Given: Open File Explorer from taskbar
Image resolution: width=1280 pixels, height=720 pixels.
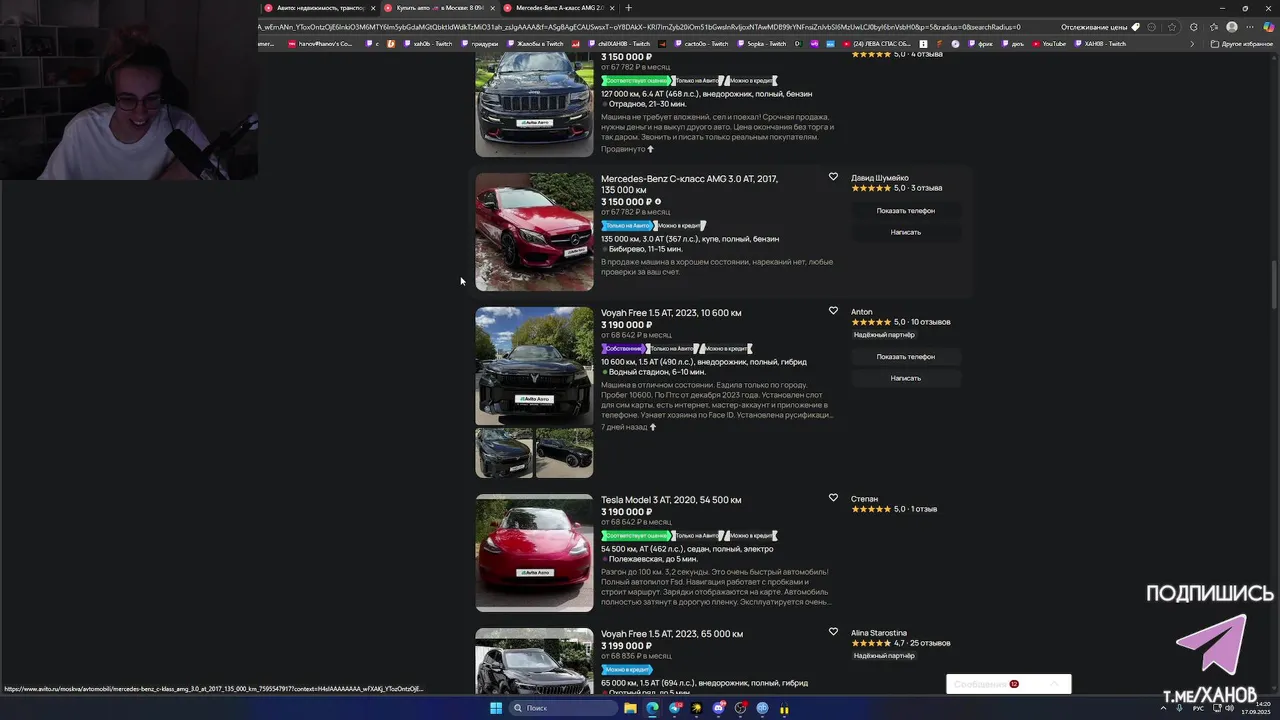Looking at the screenshot, I should 630,708.
